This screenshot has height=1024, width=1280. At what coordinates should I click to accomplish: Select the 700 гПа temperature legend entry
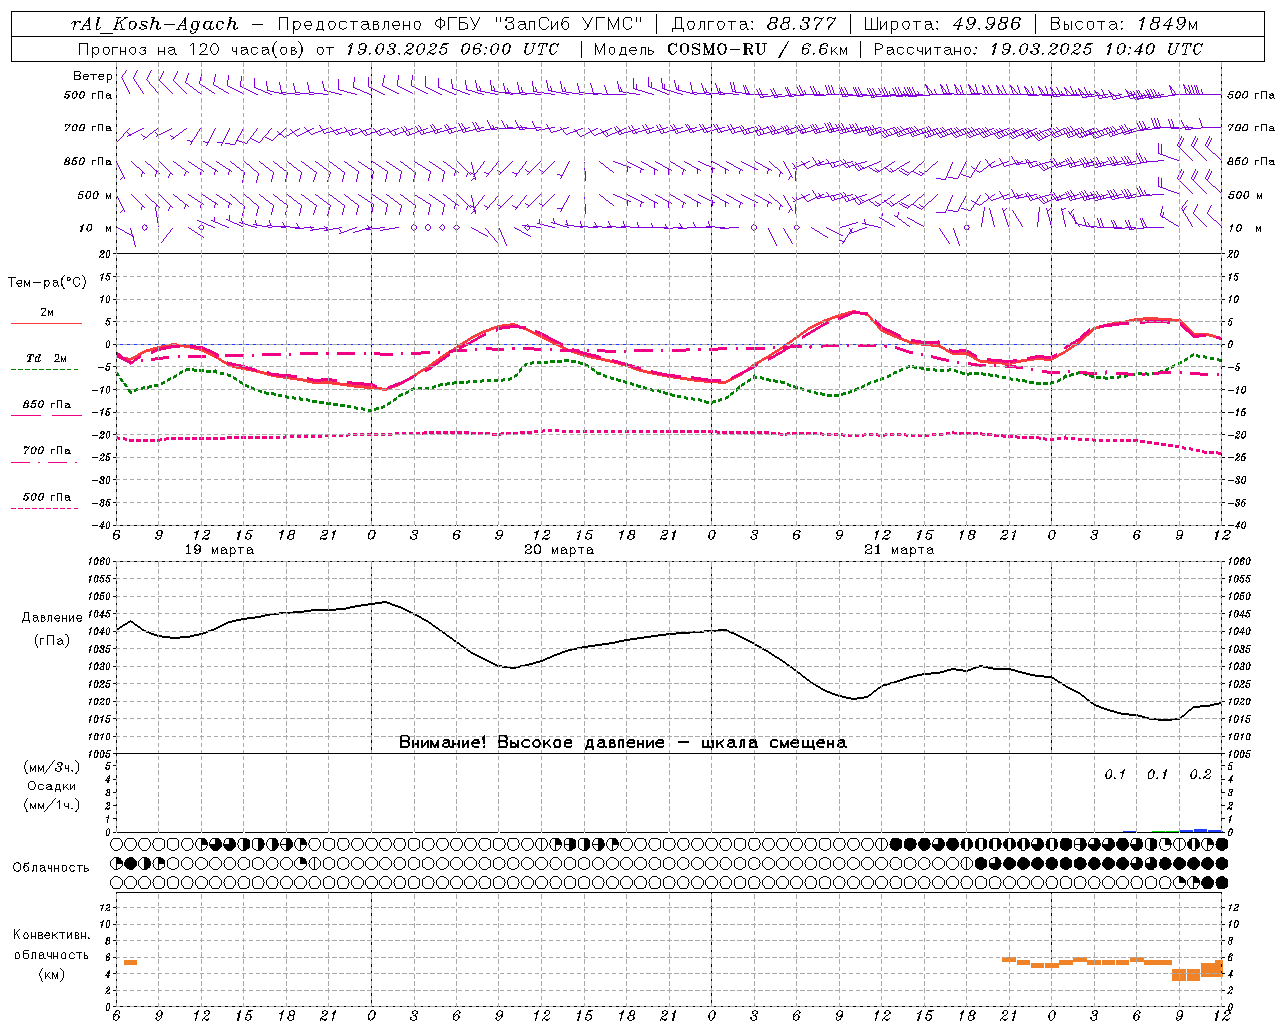click(46, 451)
